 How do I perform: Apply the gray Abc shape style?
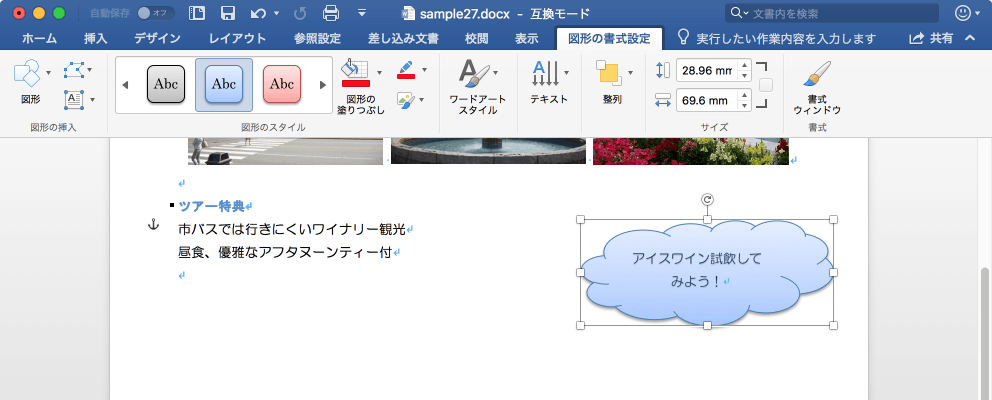click(166, 84)
